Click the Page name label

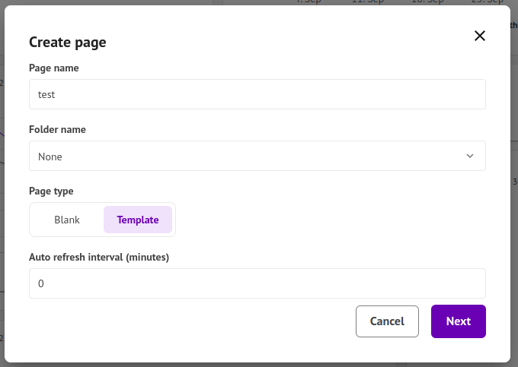point(54,68)
